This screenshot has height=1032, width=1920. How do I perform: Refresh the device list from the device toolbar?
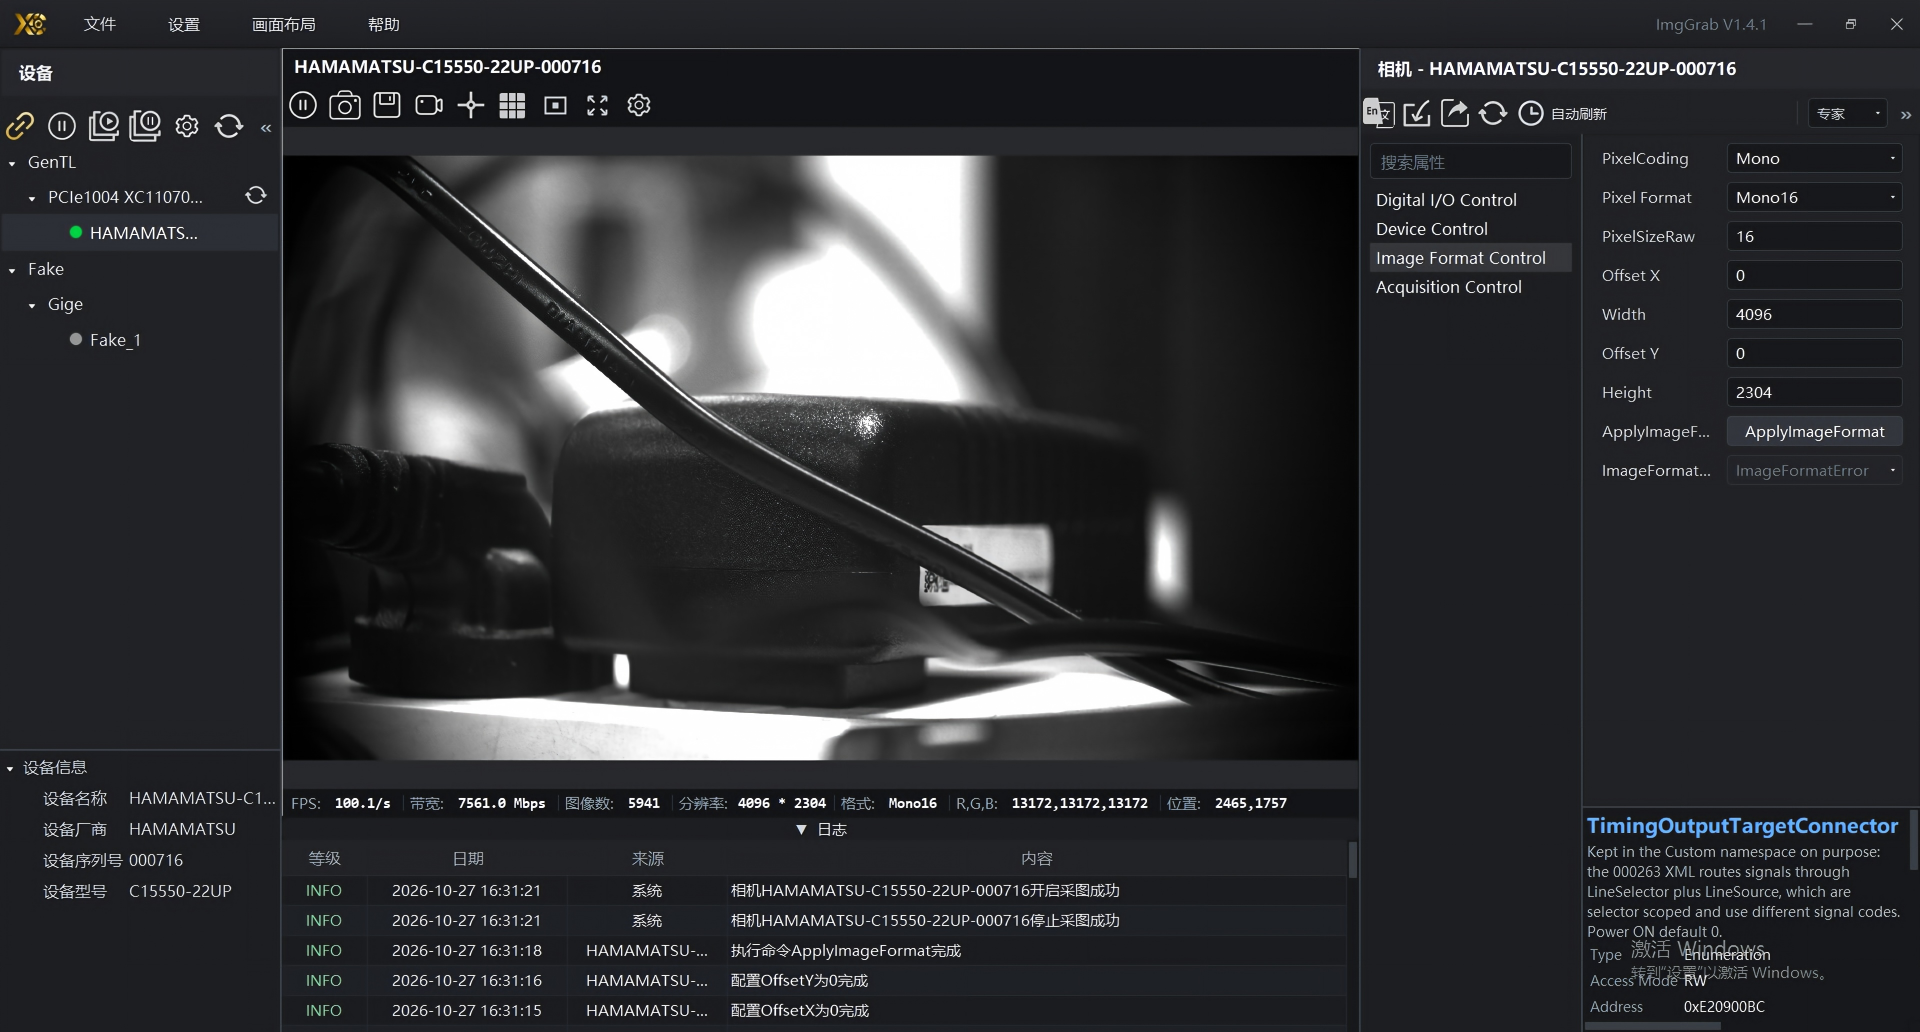(229, 125)
